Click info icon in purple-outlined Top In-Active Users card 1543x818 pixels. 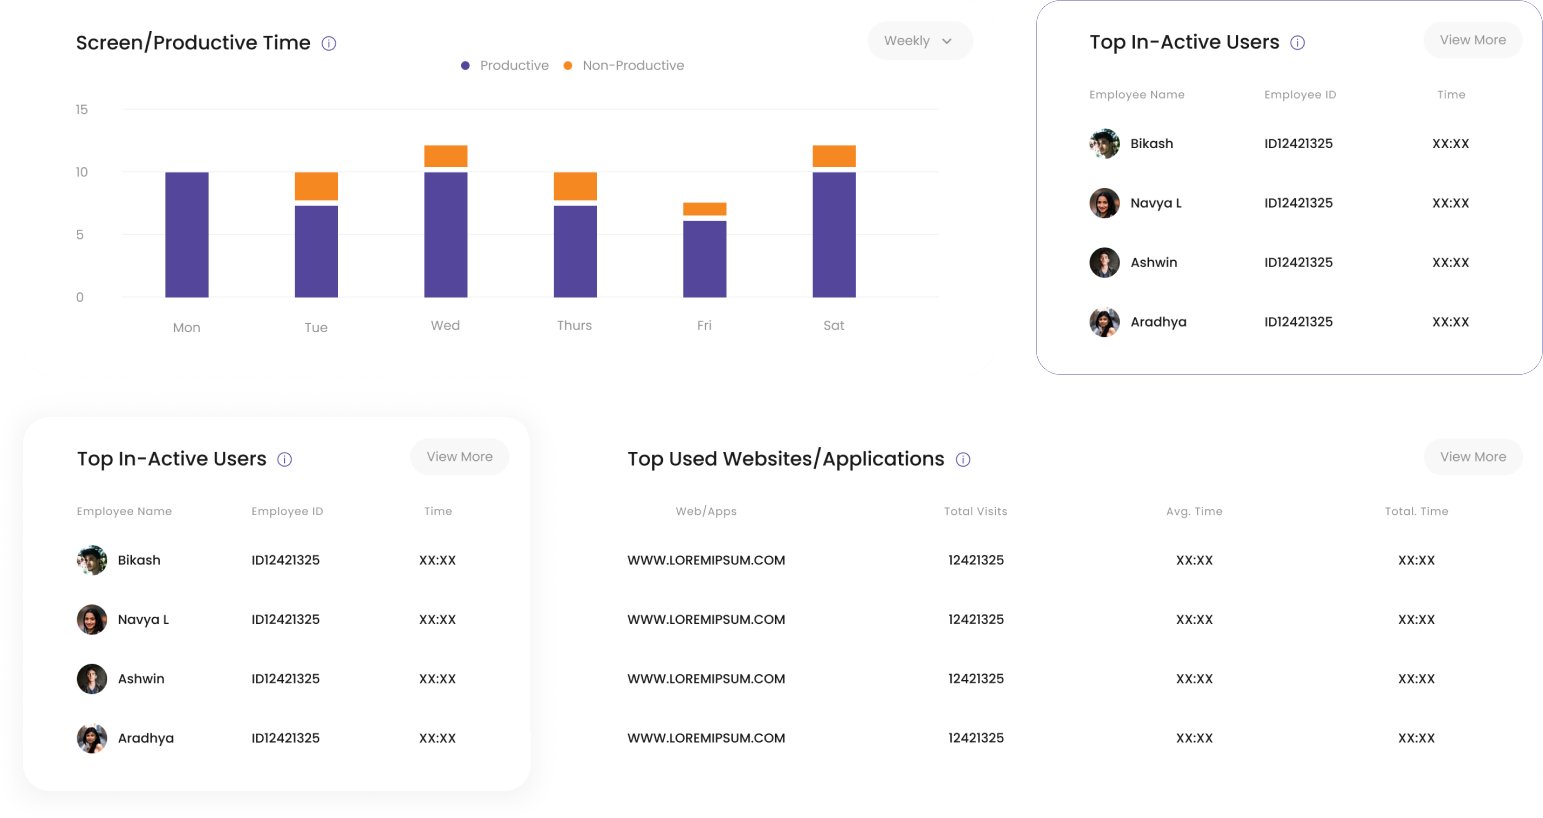coord(1298,43)
